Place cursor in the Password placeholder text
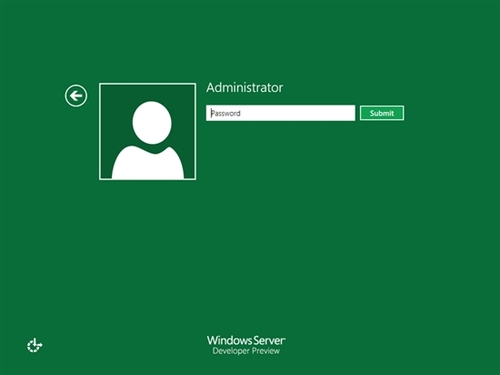 [226, 113]
